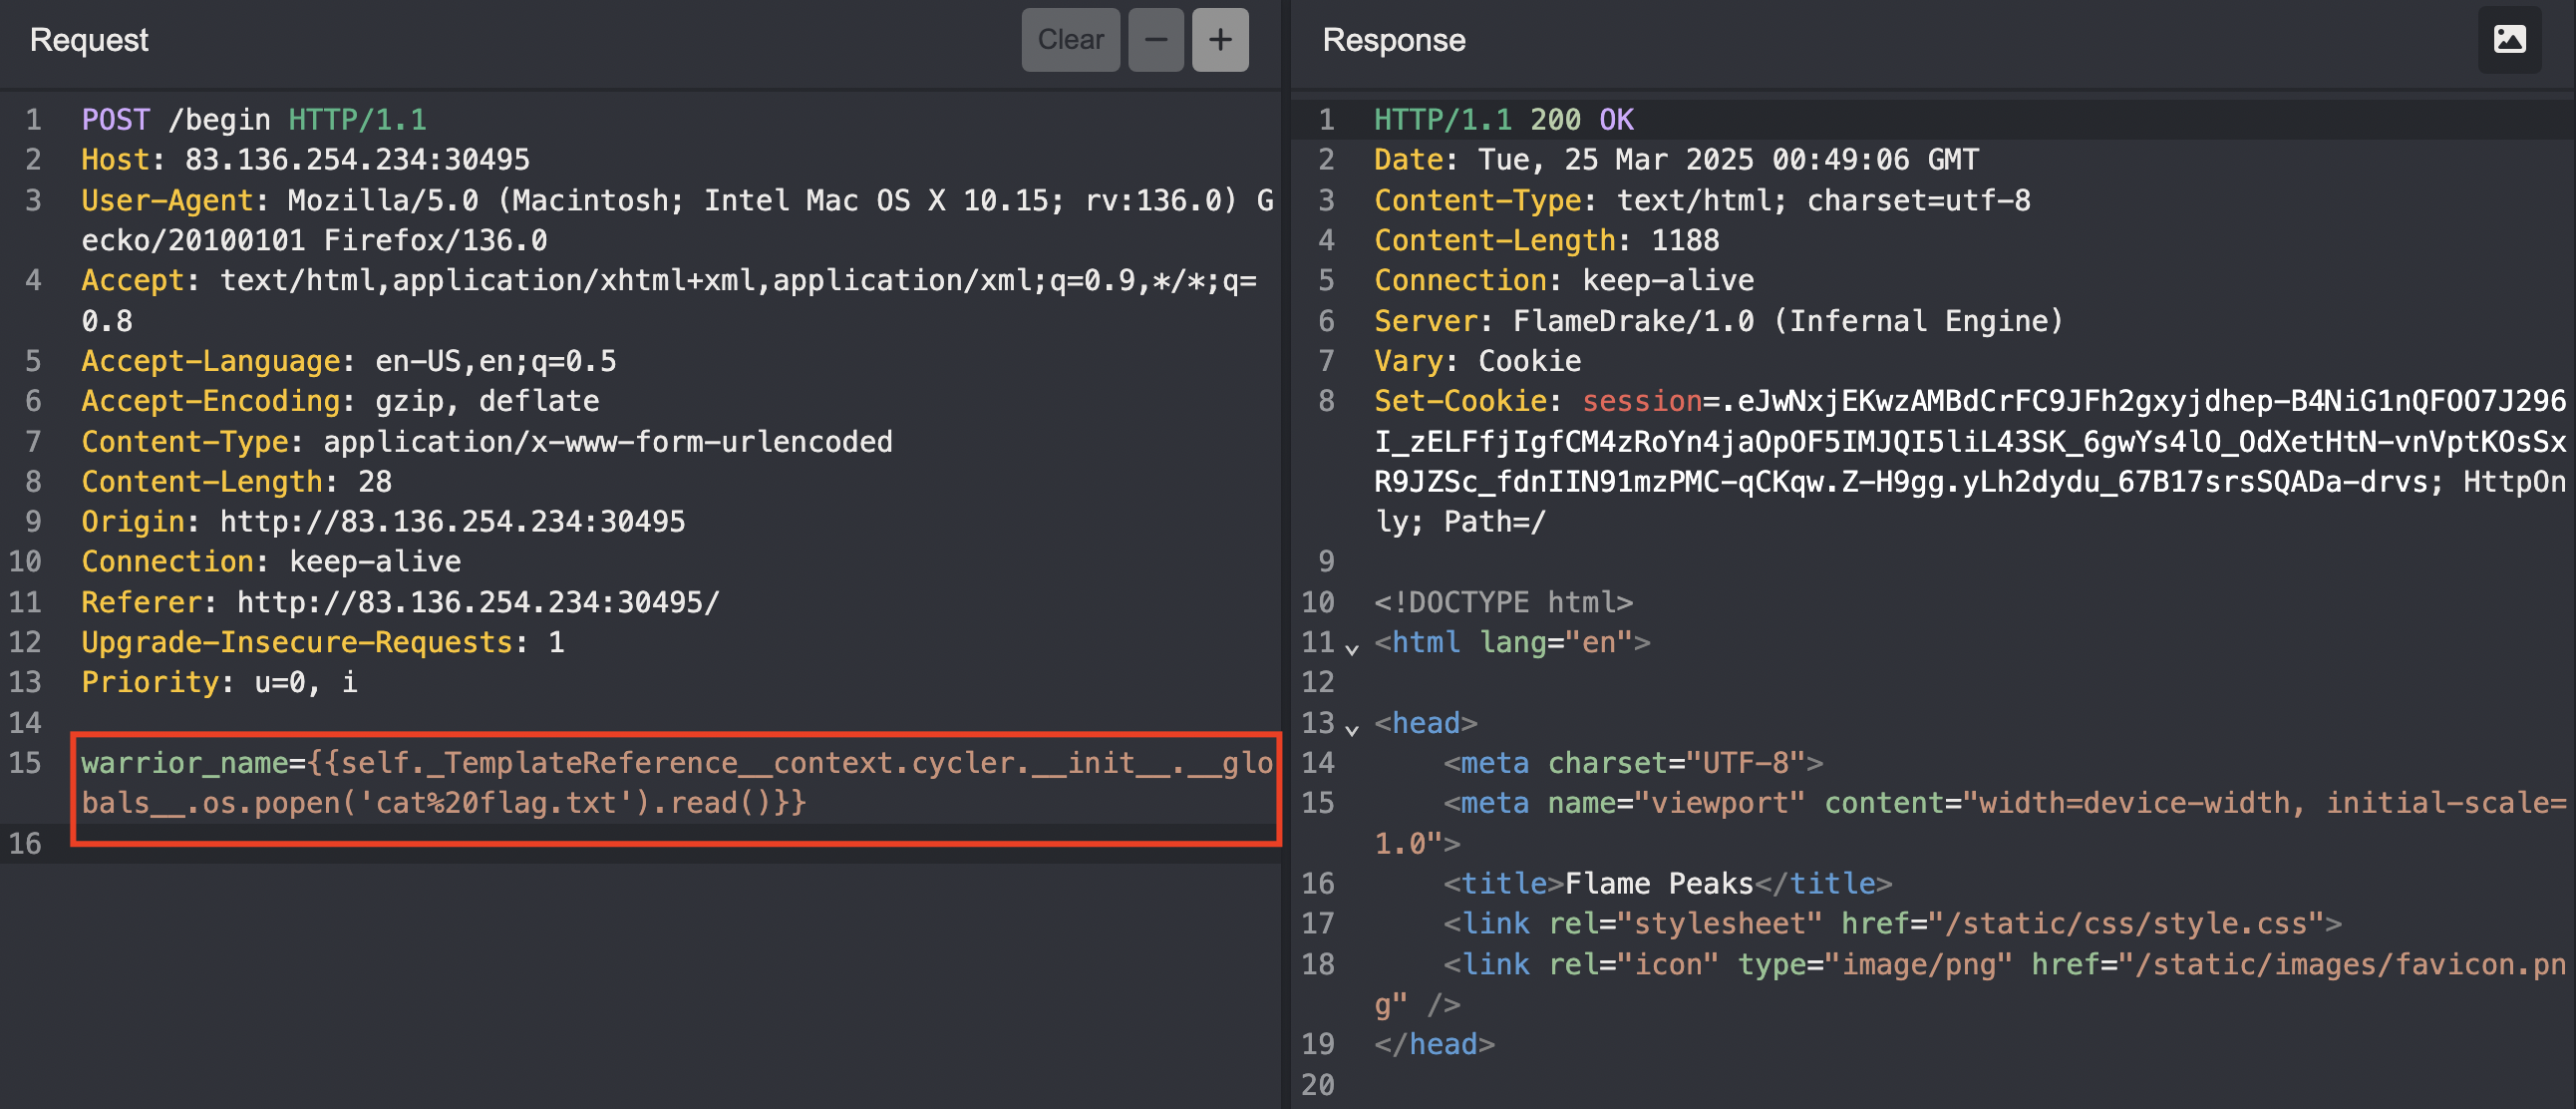This screenshot has height=1109, width=2576.
Task: Click the HTTP/1.1 200 OK status line
Action: 1503,120
